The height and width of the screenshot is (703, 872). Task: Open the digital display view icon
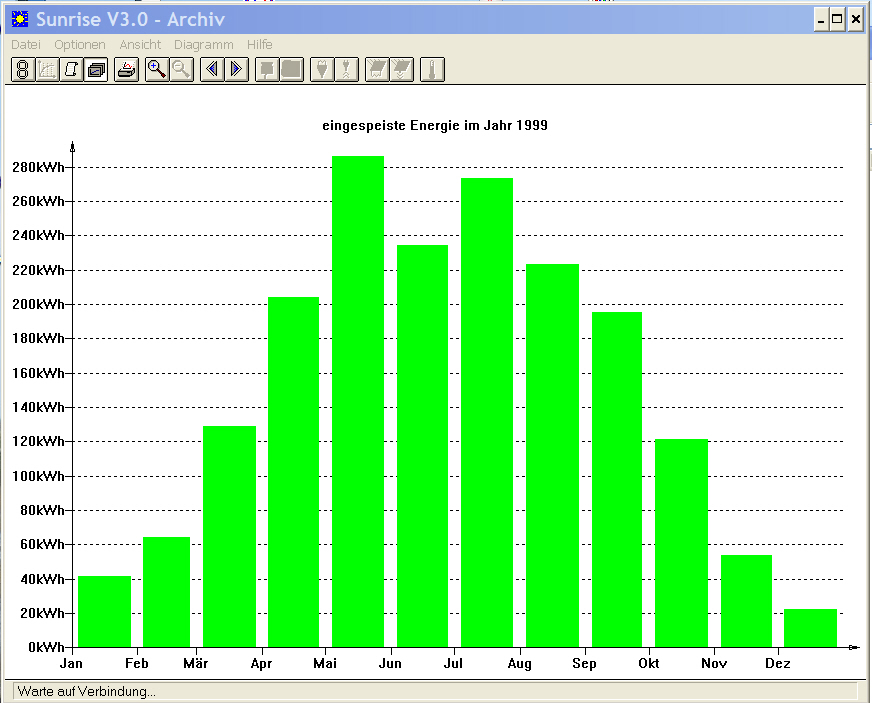click(x=23, y=70)
